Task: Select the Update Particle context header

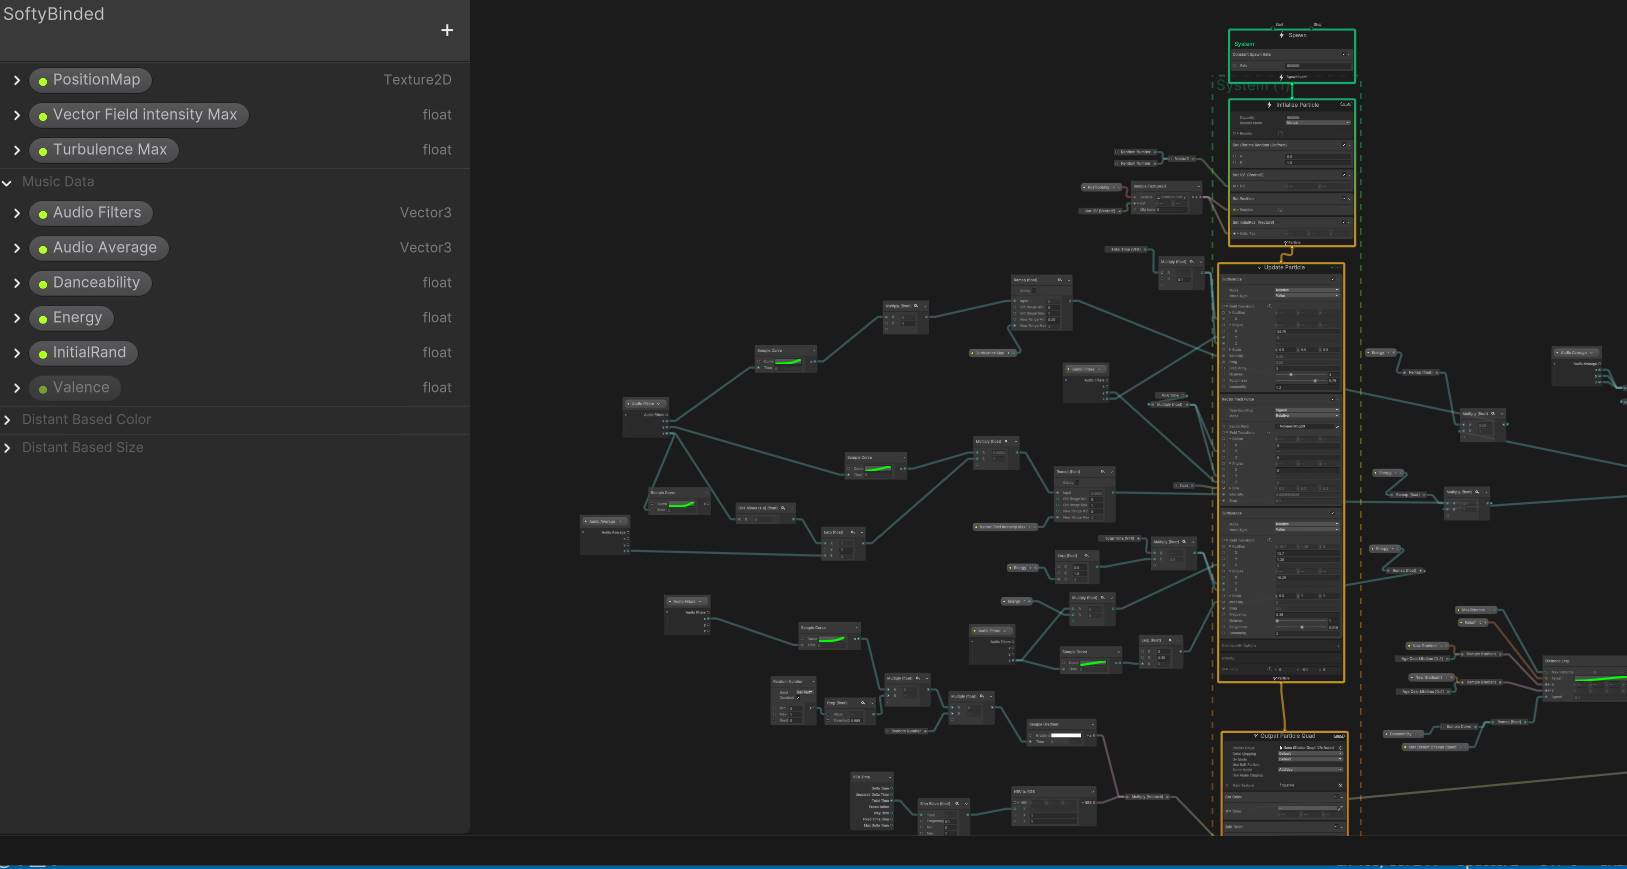Action: pos(1284,268)
